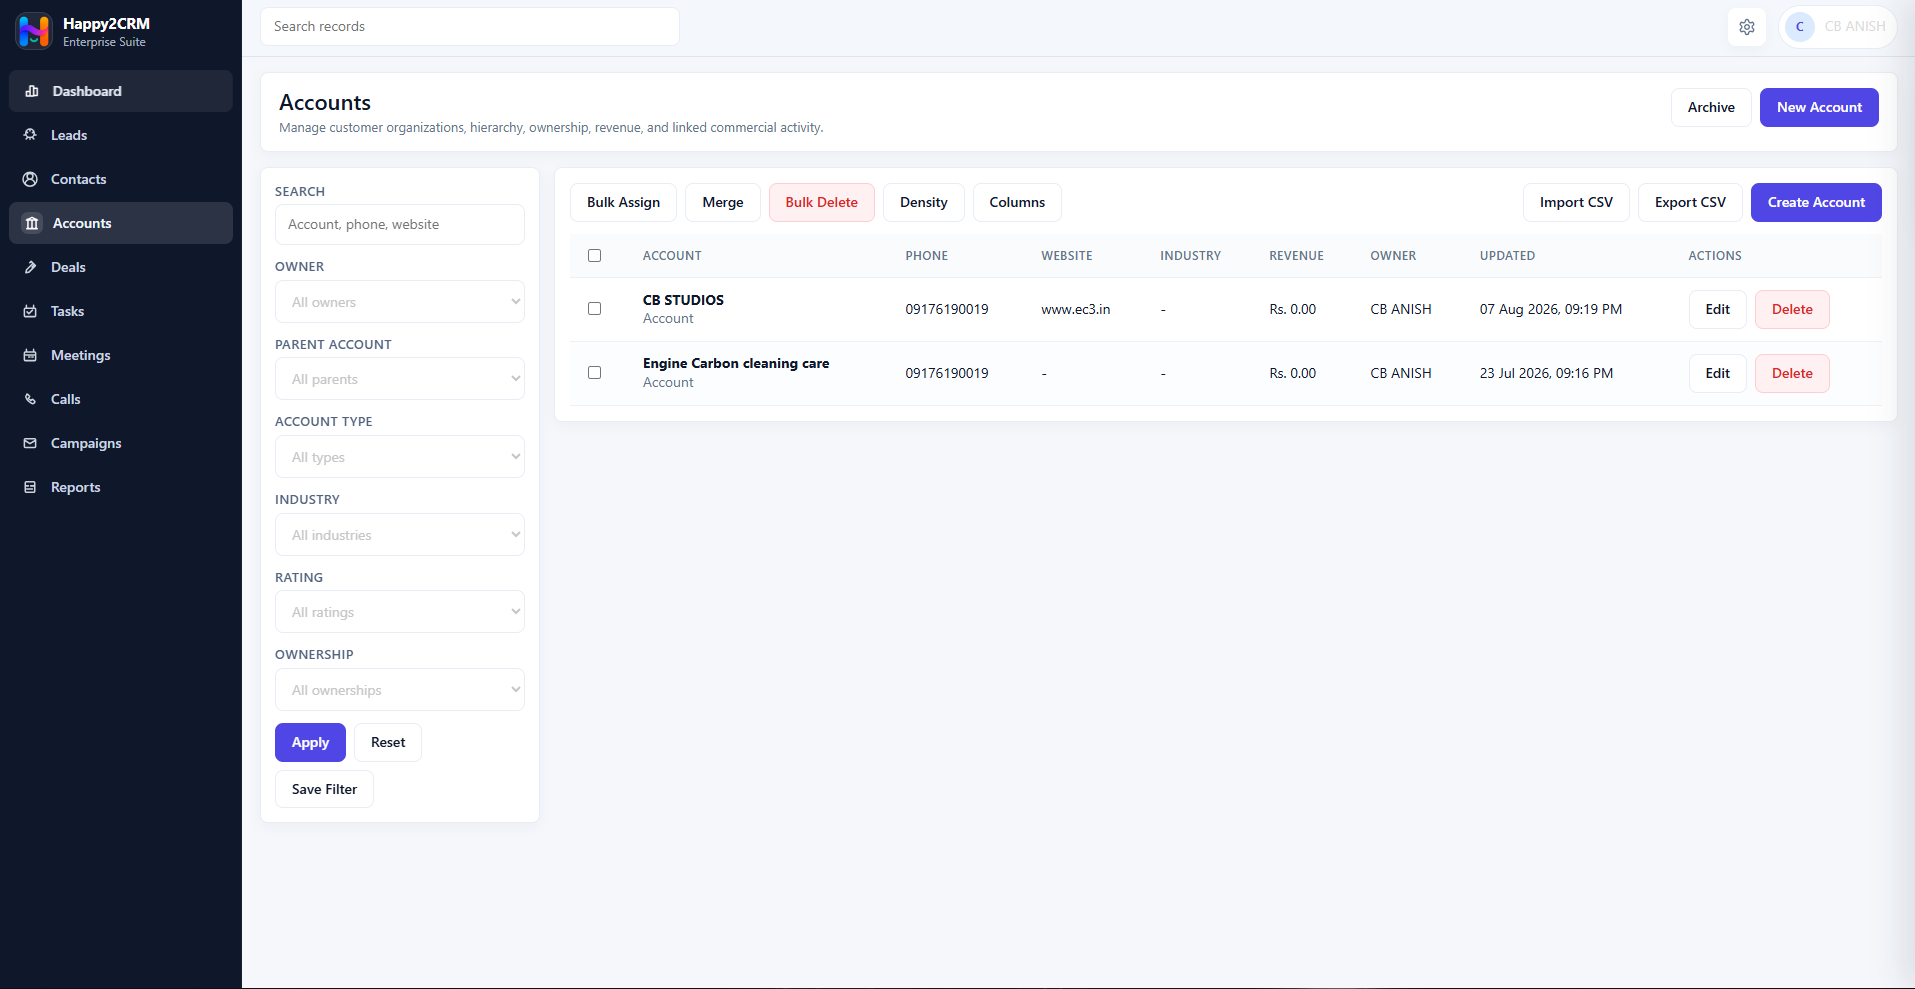Open the Campaigns menu item
The width and height of the screenshot is (1915, 989).
pos(121,443)
